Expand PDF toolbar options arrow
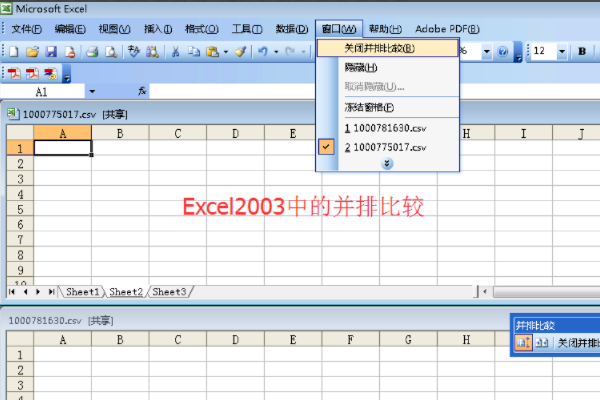The width and height of the screenshot is (600, 400). [x=67, y=74]
